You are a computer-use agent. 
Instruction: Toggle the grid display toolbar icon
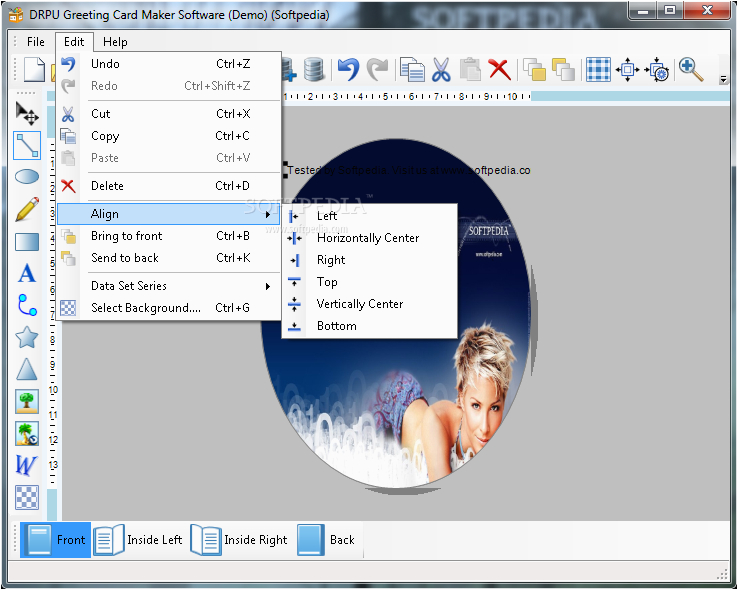pos(598,69)
